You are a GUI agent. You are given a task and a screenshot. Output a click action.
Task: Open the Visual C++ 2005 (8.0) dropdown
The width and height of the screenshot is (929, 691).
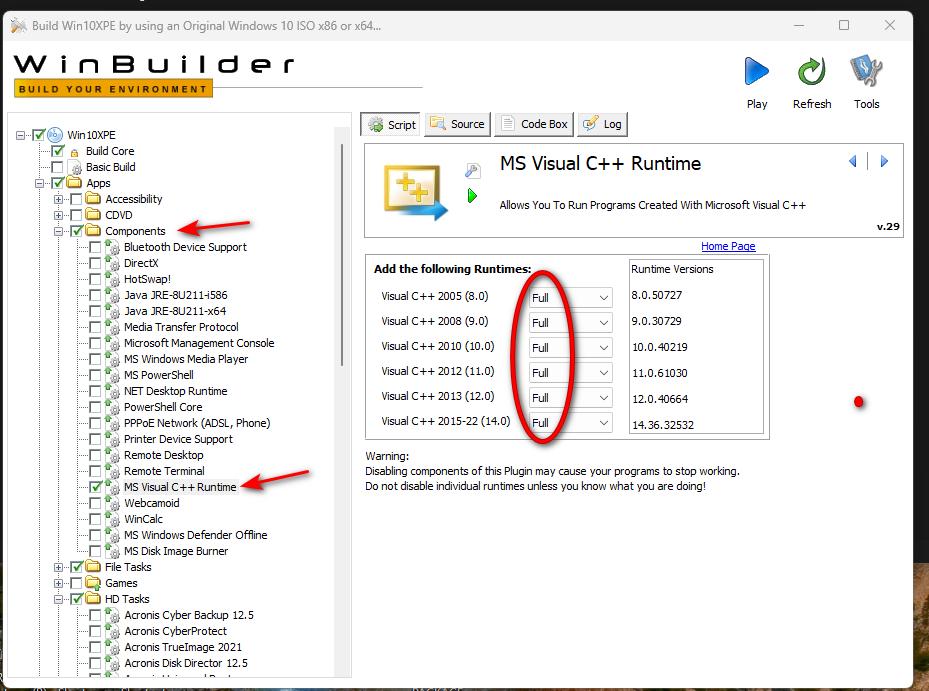[570, 297]
